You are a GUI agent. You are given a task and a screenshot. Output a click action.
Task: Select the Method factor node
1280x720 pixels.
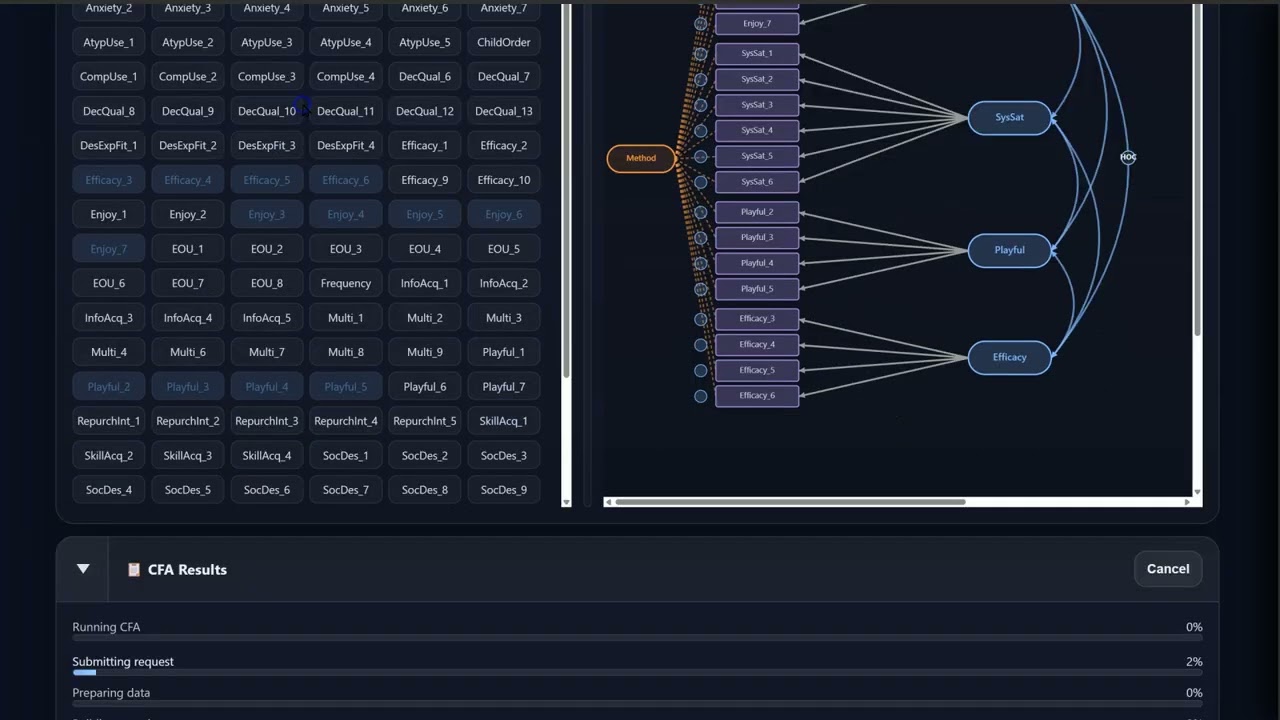641,158
